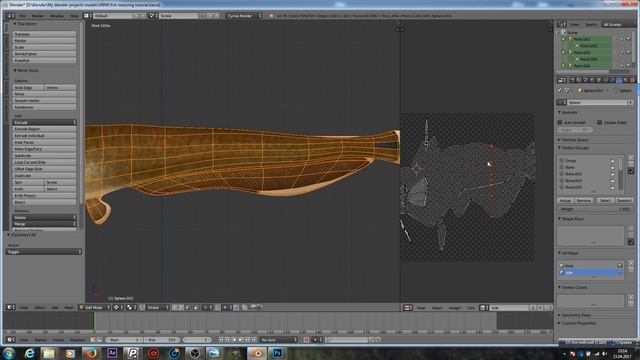Screen dimensions: 640x360
Task: Click the OpenGL render icon in the viewport header
Action: (253, 307)
